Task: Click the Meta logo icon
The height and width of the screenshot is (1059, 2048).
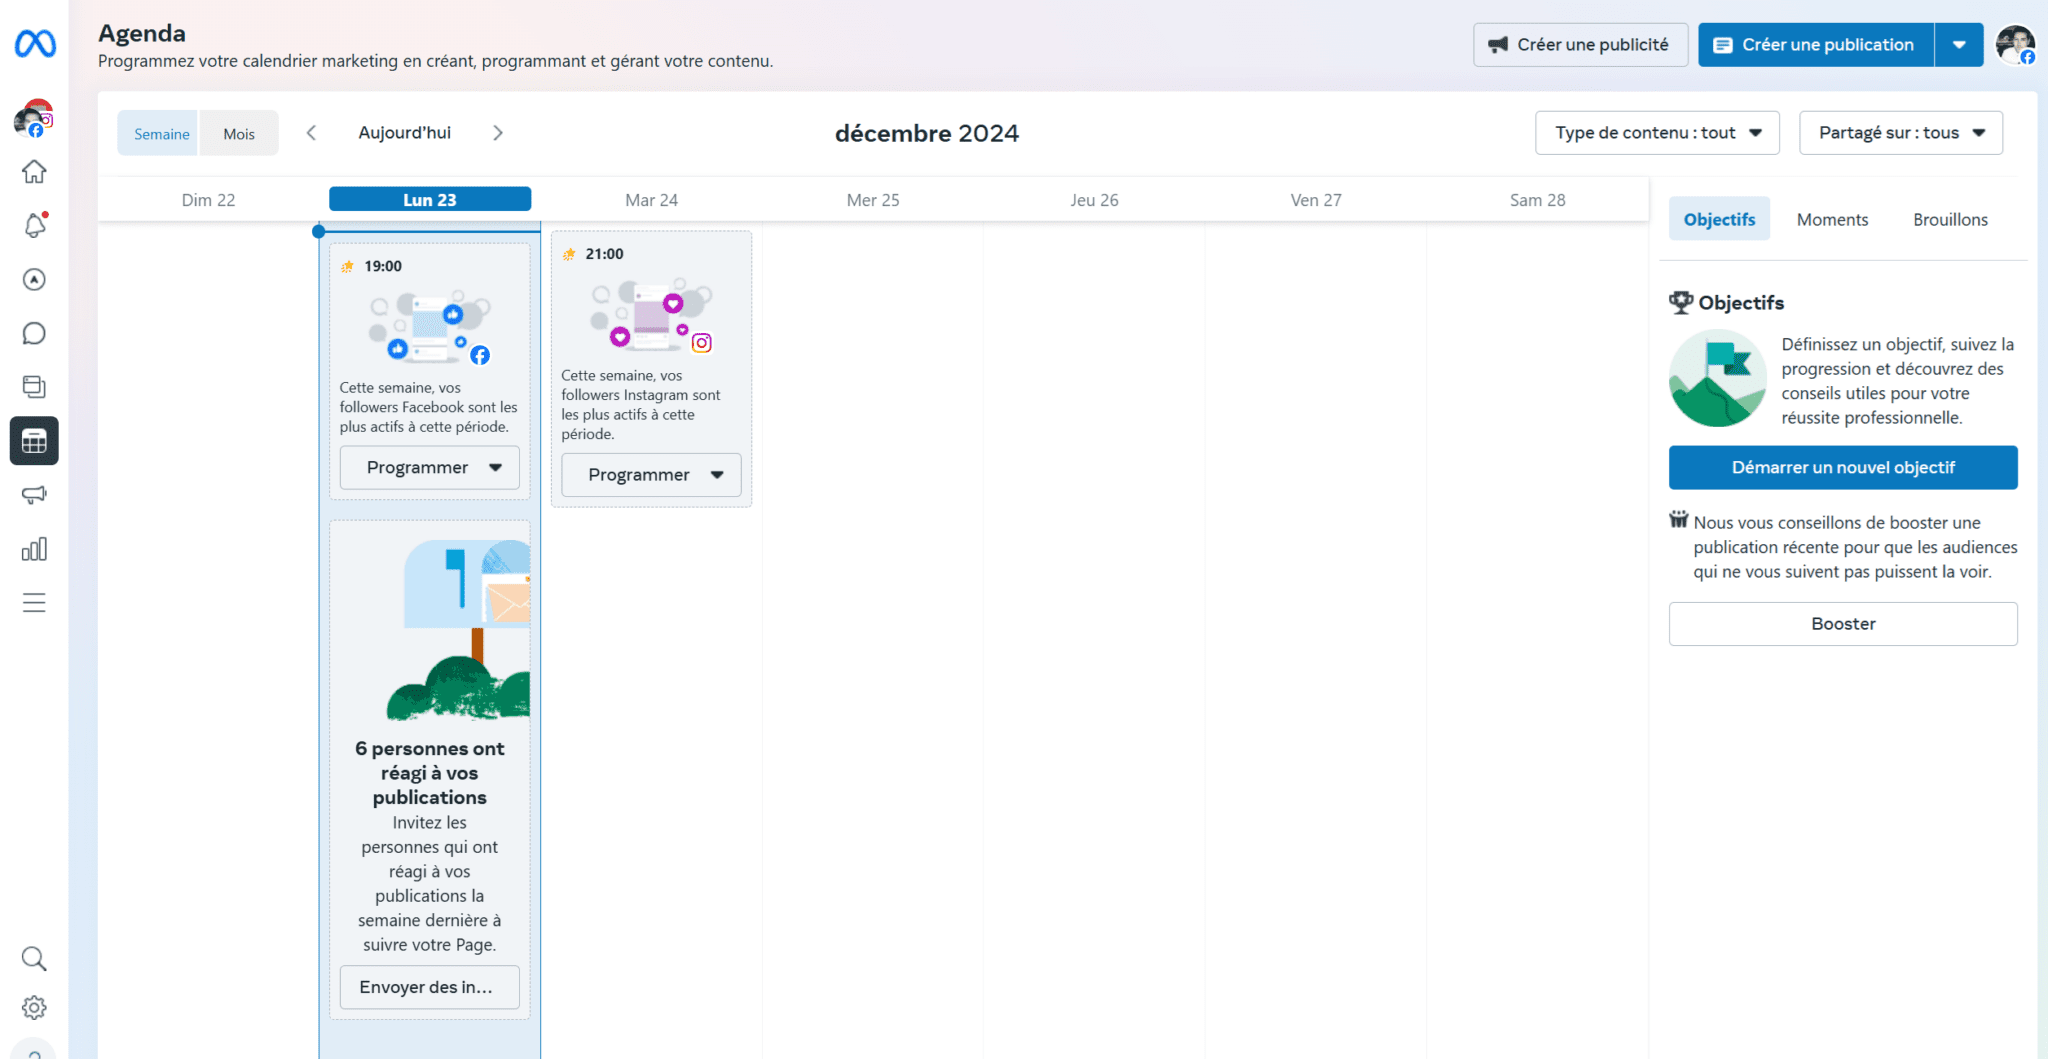Action: pyautogui.click(x=35, y=44)
